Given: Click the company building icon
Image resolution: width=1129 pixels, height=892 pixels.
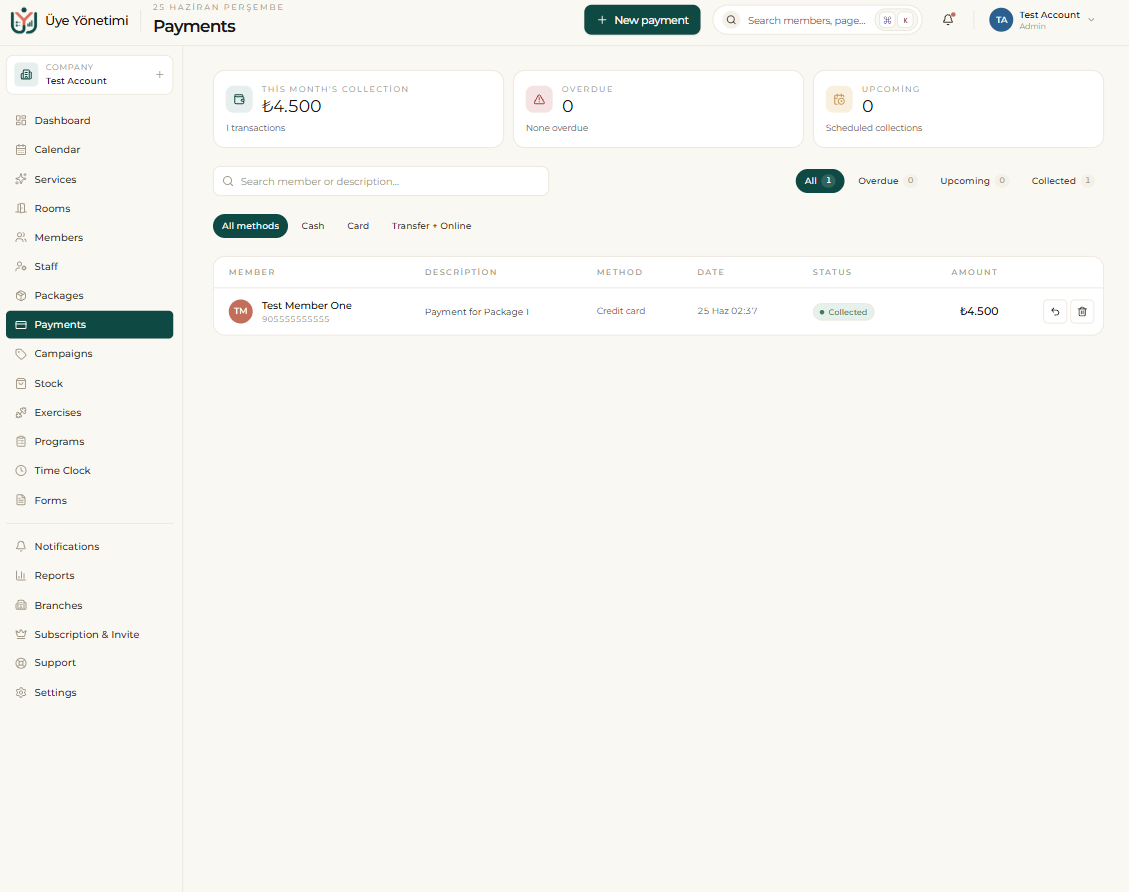Looking at the screenshot, I should tap(27, 74).
